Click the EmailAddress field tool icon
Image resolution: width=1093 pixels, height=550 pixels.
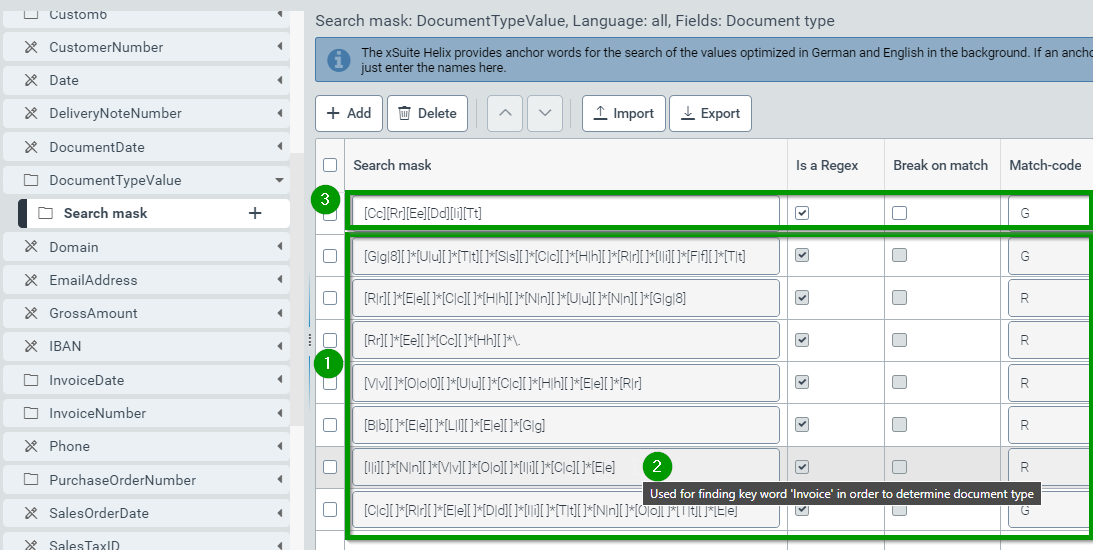[31, 280]
